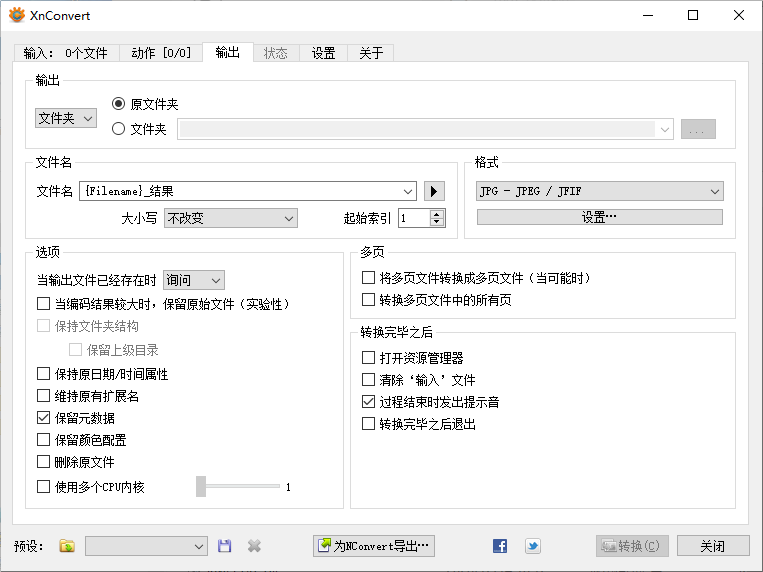Click the 起始索引 number field
Image resolution: width=763 pixels, height=572 pixels.
pos(415,218)
